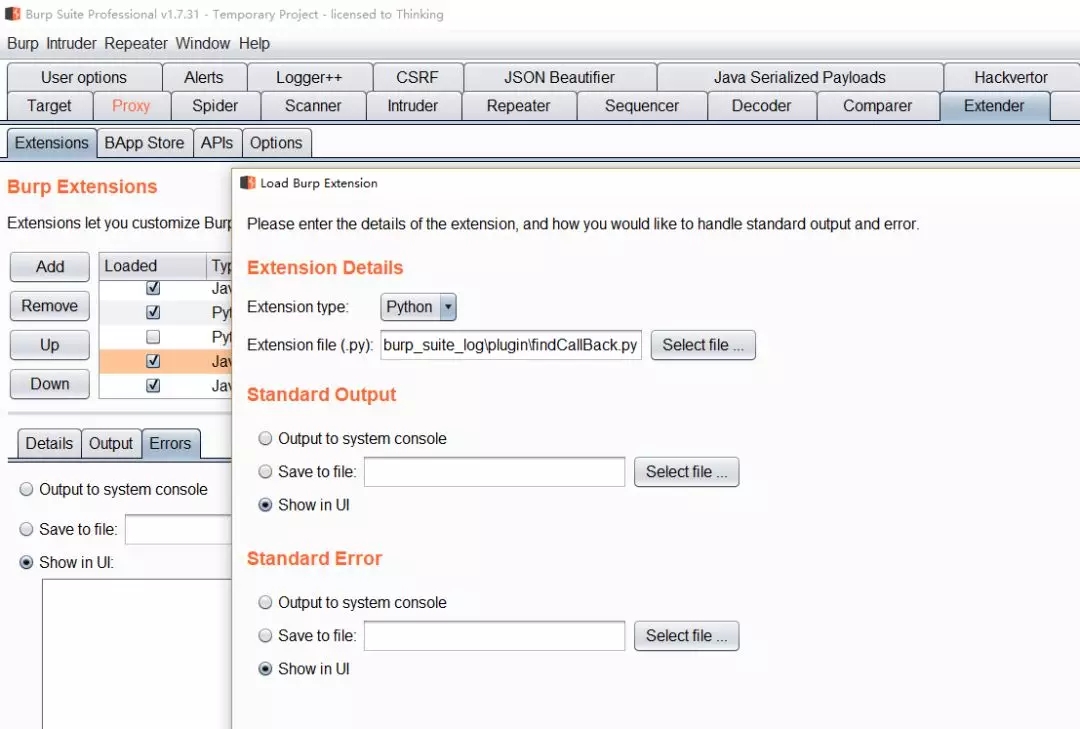Screen dimensions: 1080x729
Task: Open the BApp Store sub-tab
Action: [x=145, y=143]
